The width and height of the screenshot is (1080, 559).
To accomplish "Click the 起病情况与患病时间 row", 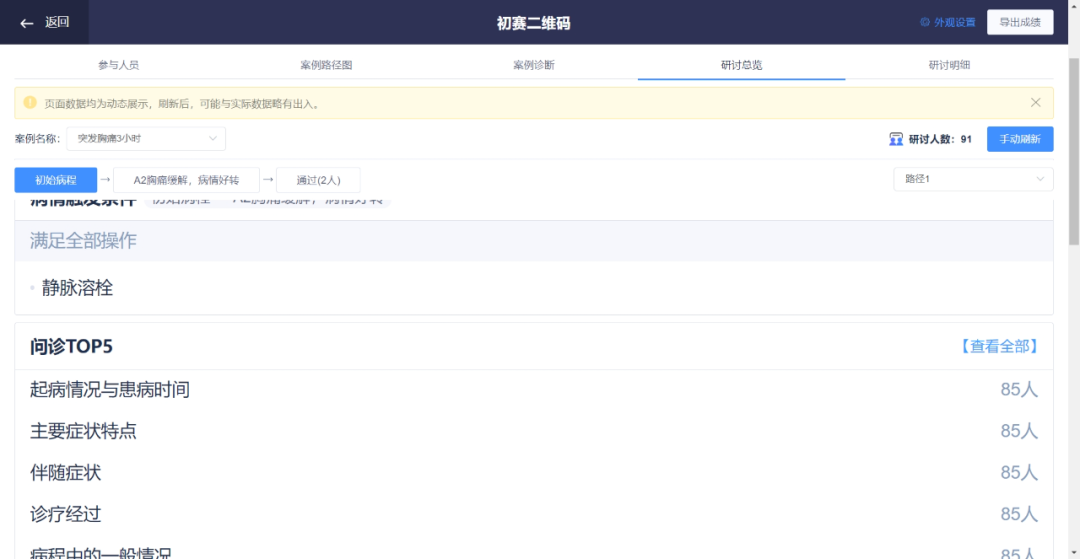I will coord(534,390).
